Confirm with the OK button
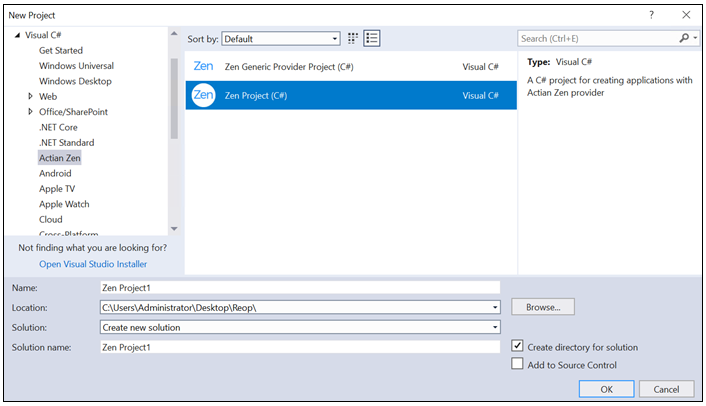 (x=606, y=389)
